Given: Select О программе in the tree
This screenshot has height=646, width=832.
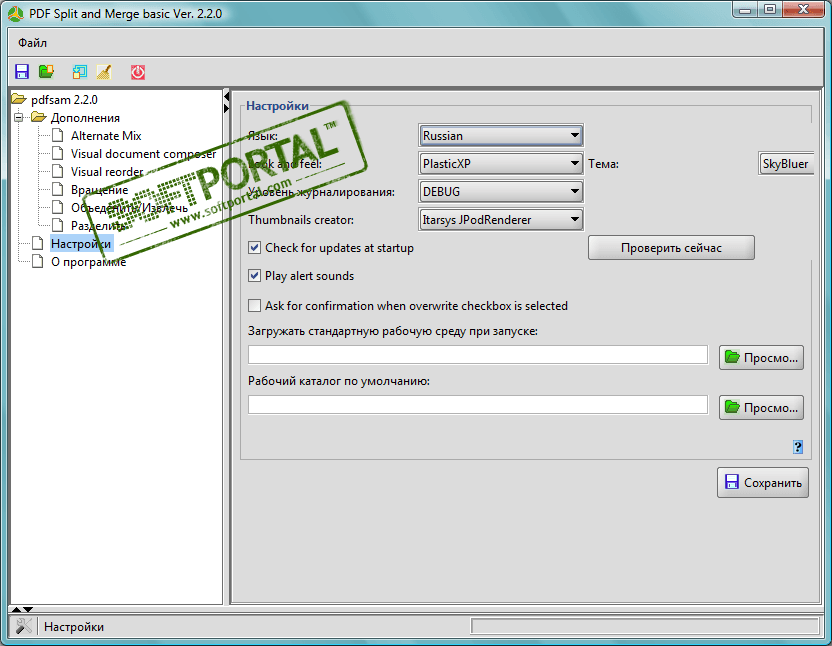Looking at the screenshot, I should [88, 262].
